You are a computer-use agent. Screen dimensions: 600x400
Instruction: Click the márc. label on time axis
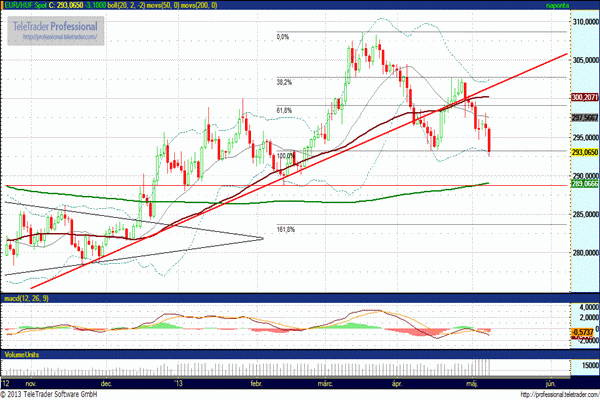pyautogui.click(x=327, y=383)
